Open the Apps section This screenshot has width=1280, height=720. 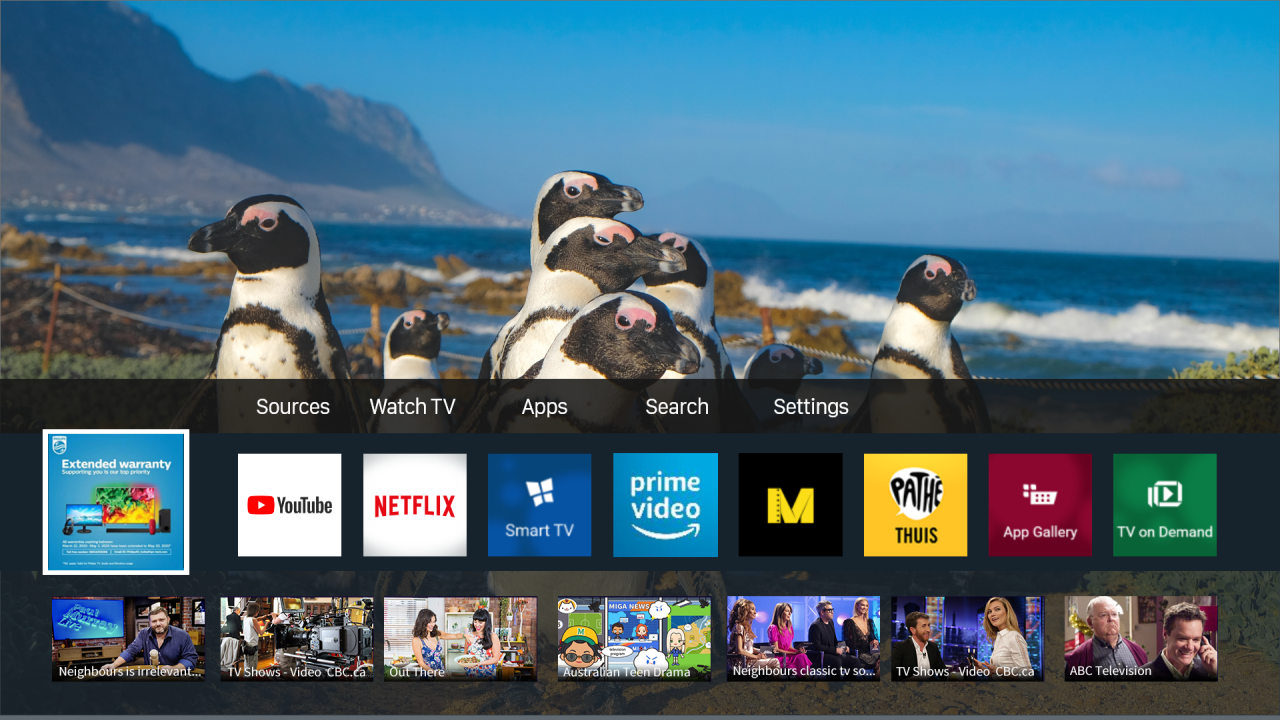[x=544, y=406]
